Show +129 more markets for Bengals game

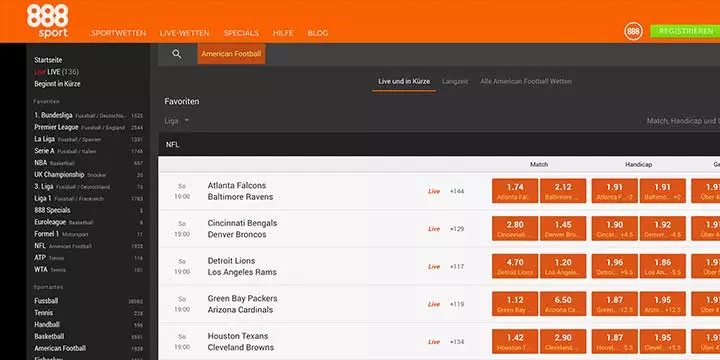pos(457,229)
